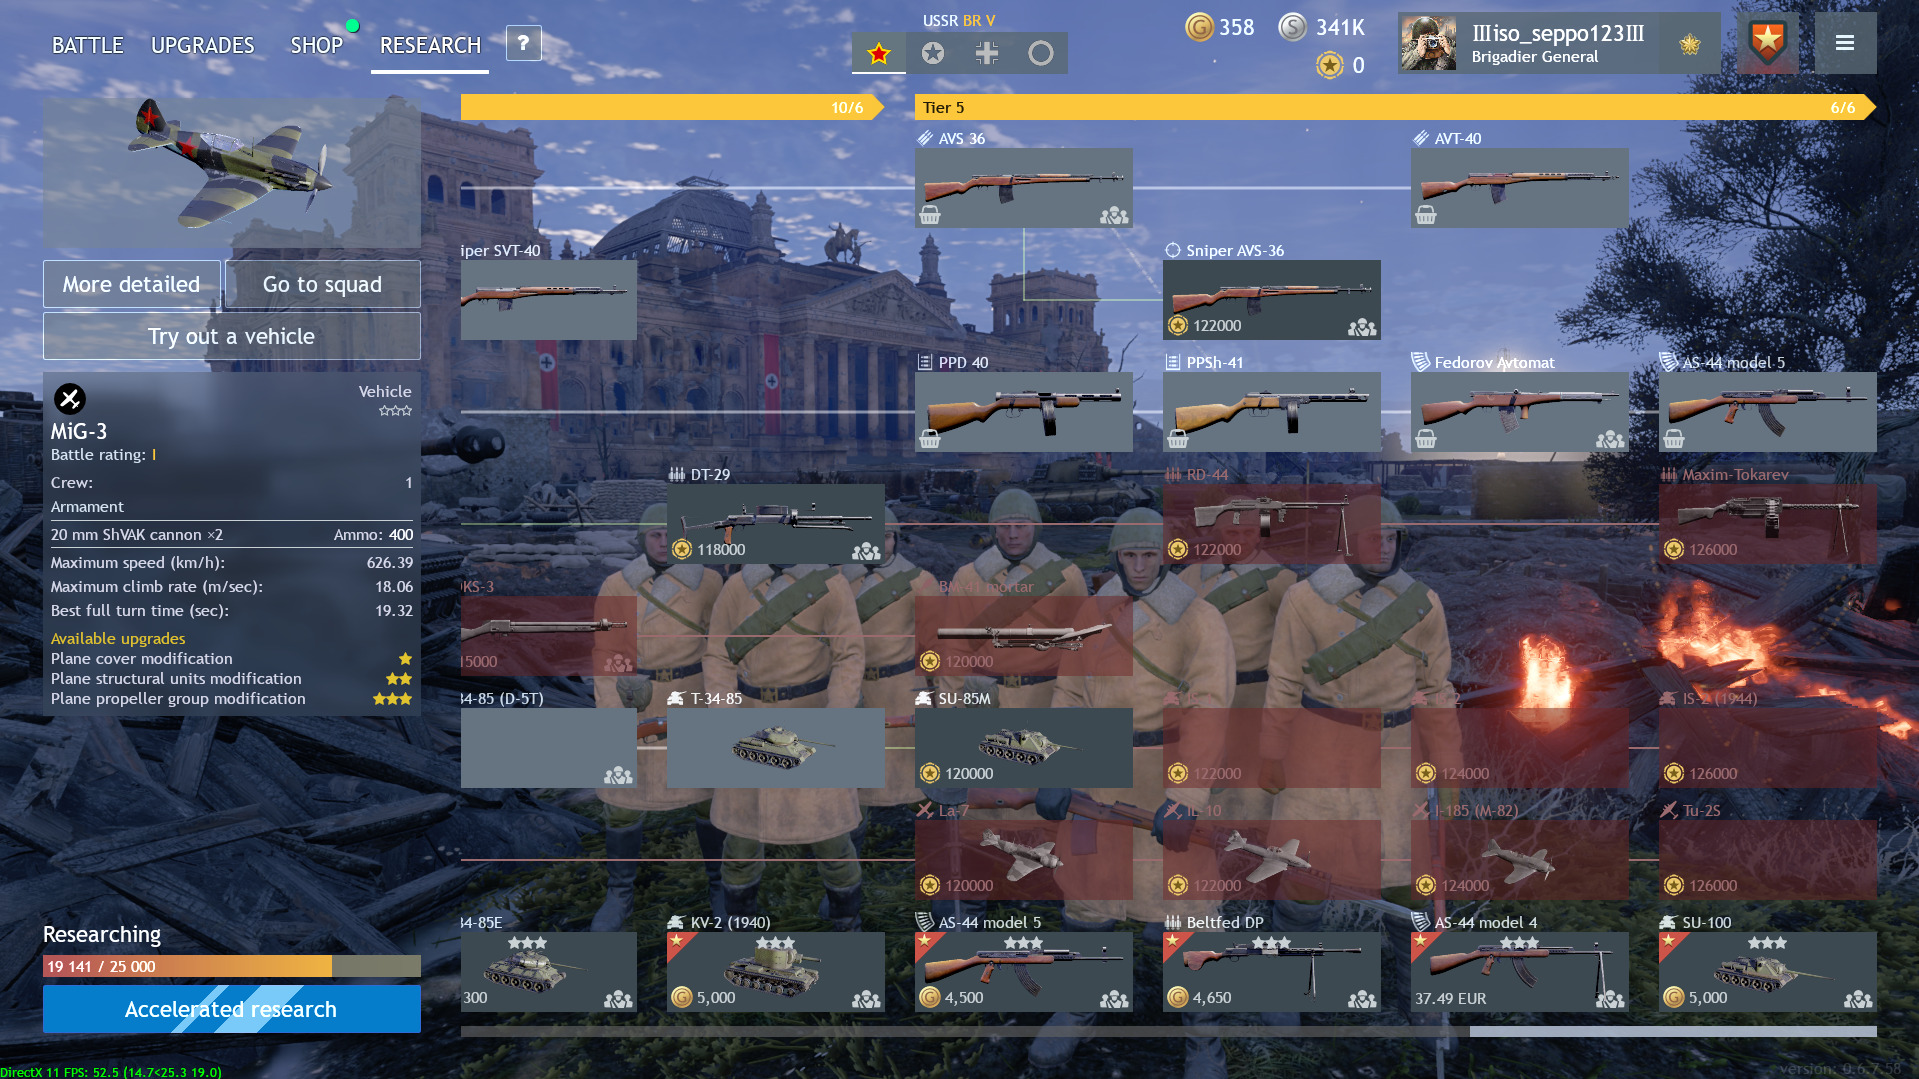Click the shop basket icon on AVT-40
The image size is (1919, 1079).
(1426, 214)
